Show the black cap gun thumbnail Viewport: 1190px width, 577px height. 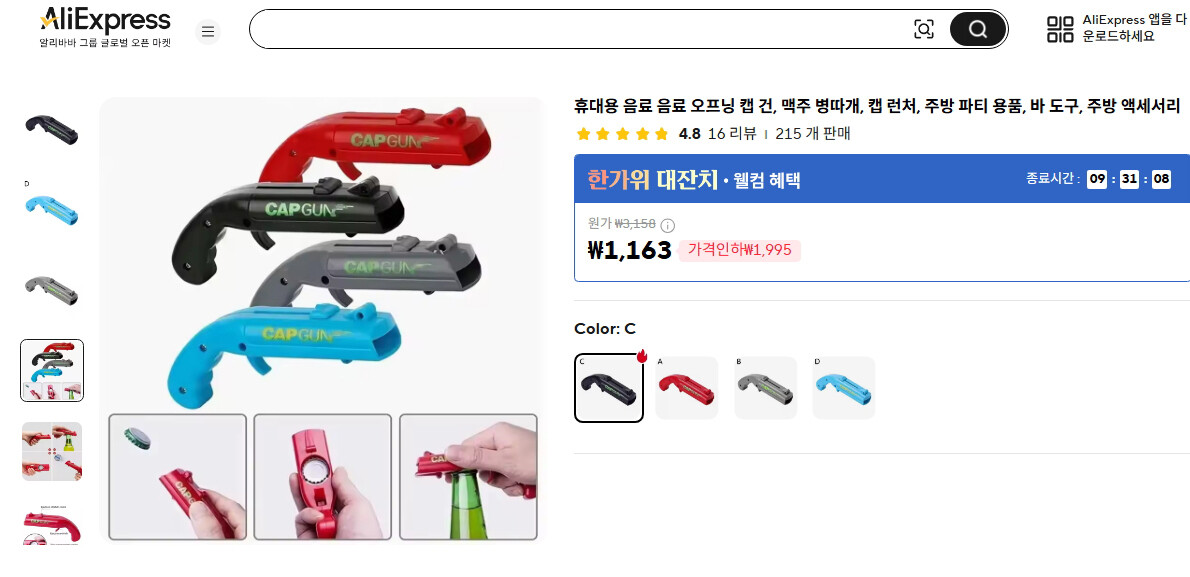tap(52, 130)
